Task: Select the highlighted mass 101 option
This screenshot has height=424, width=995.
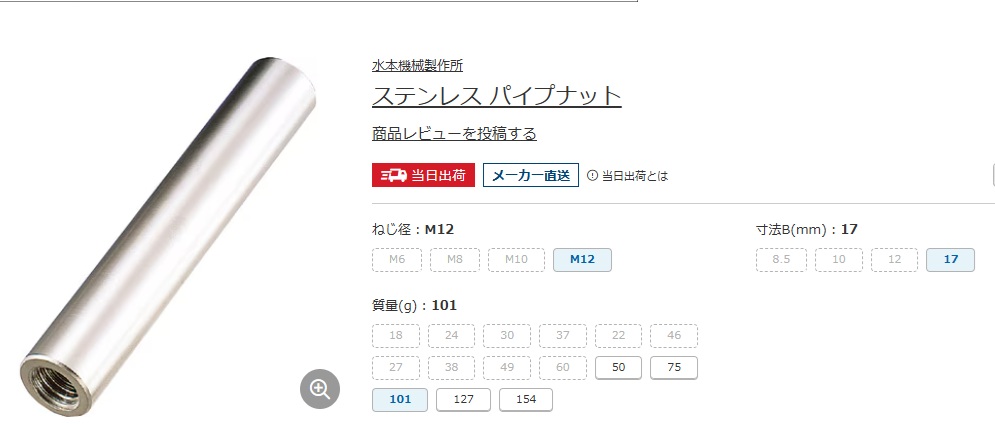Action: tap(400, 400)
